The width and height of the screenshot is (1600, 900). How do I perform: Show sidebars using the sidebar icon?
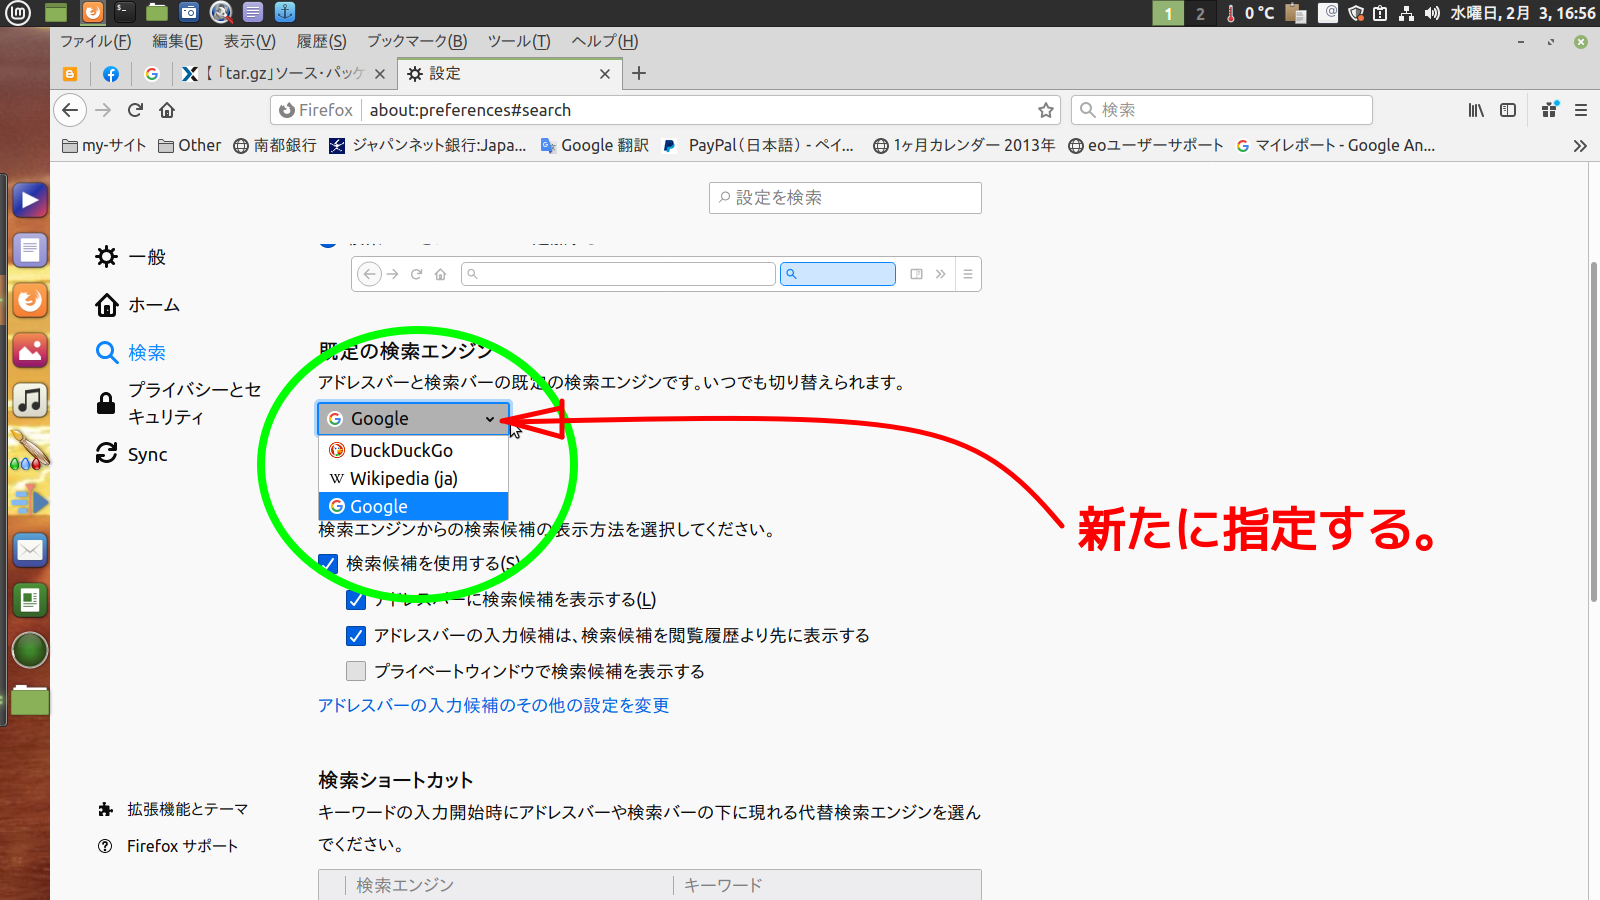click(x=1508, y=110)
